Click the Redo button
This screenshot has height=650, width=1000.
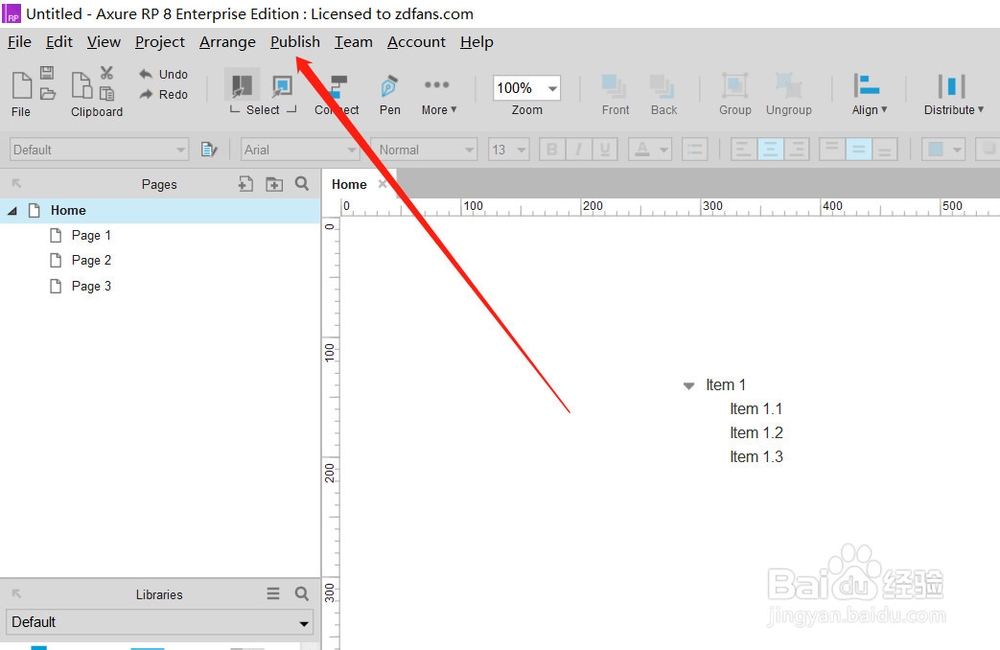(x=164, y=94)
